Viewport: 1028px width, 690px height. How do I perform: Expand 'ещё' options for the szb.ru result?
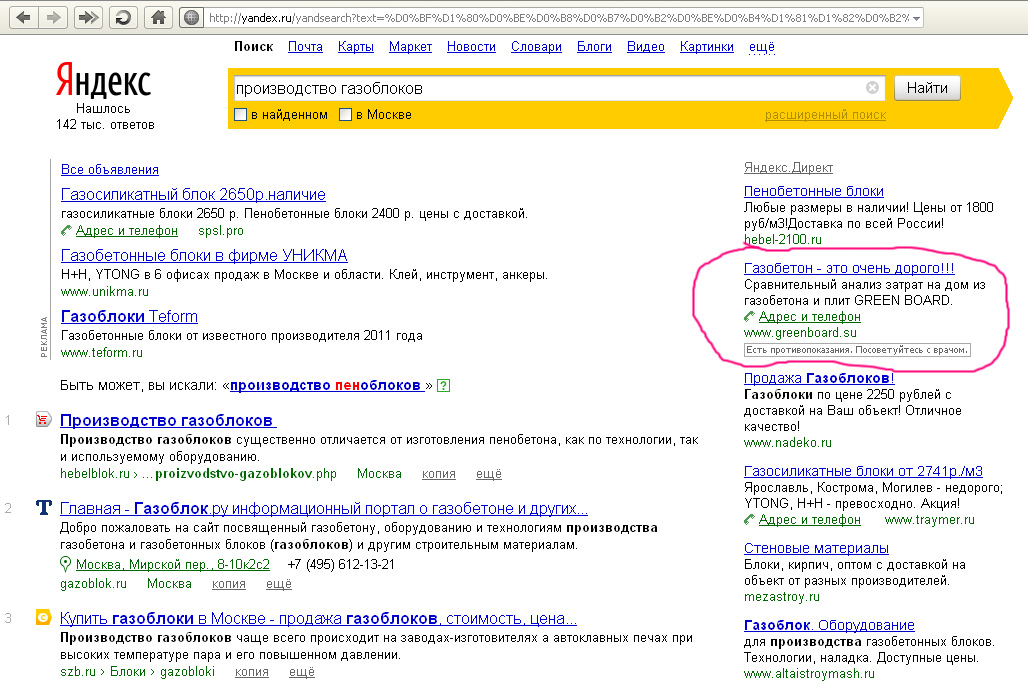(x=302, y=672)
